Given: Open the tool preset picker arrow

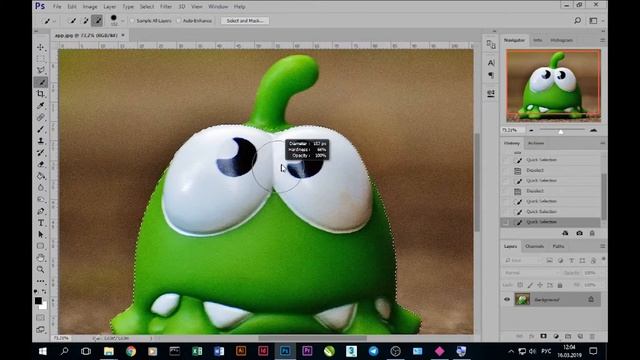Looking at the screenshot, I should 54,21.
